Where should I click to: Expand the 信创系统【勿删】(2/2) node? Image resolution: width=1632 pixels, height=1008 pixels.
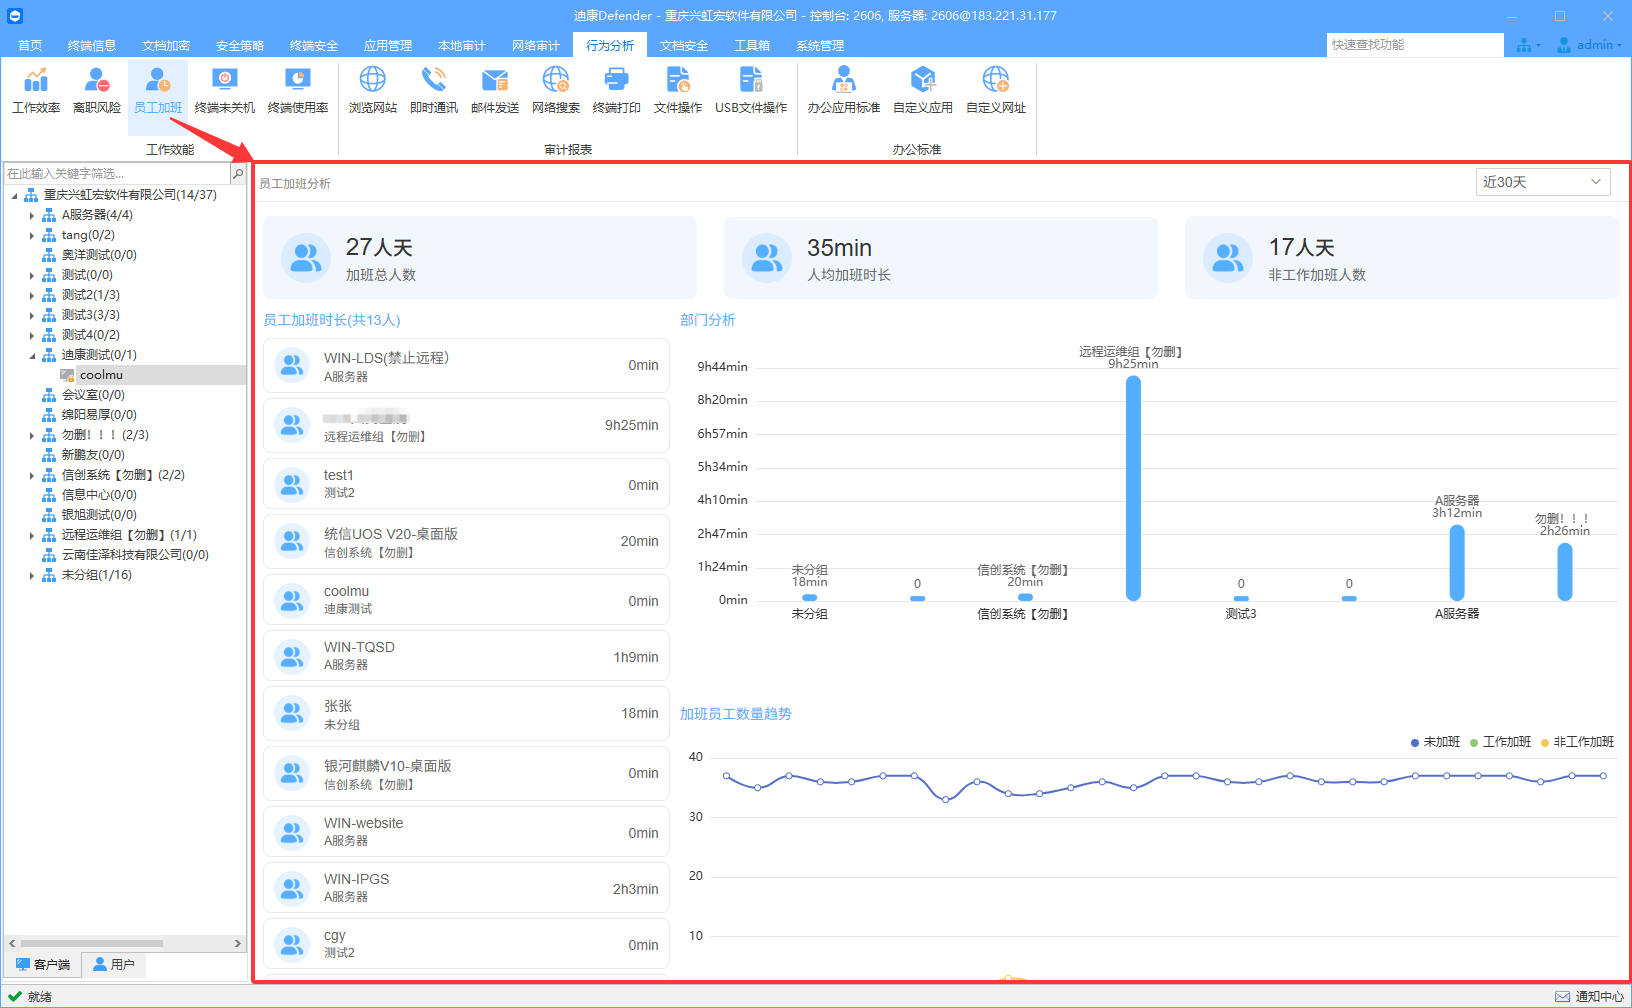click(x=32, y=475)
